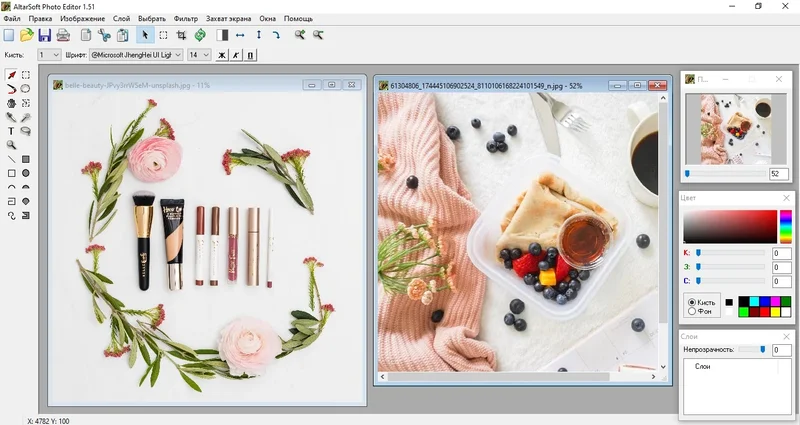Viewport: 800px width, 425px height.
Task: Select the Crop tool in toolbar
Action: point(182,35)
